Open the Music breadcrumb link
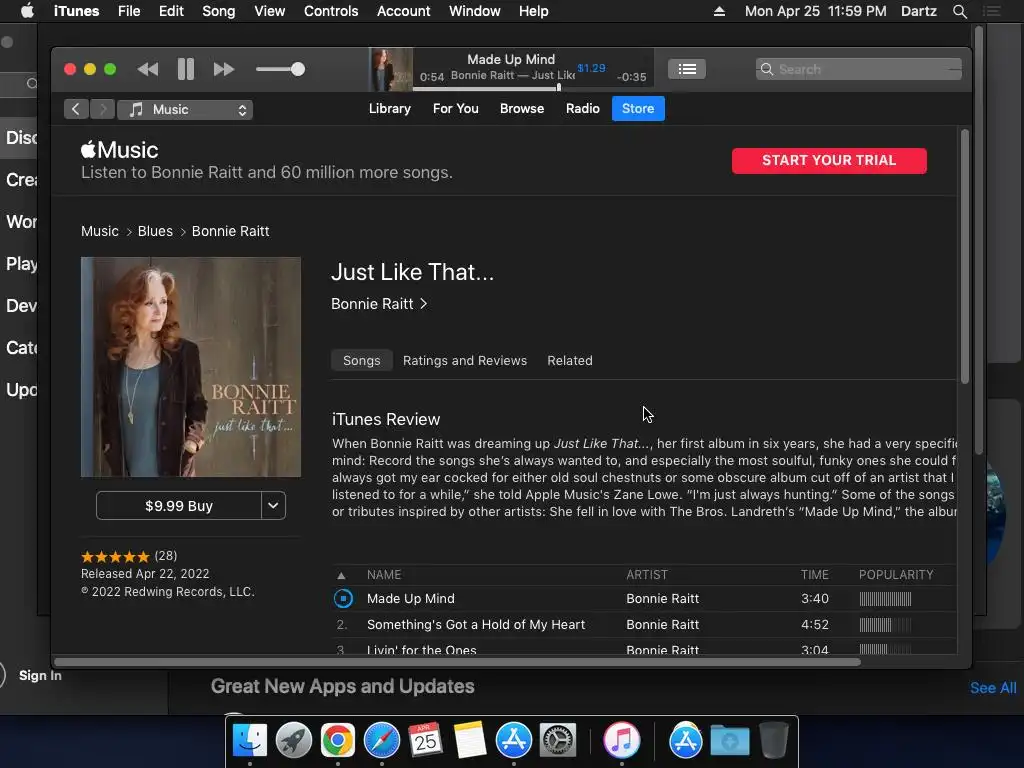This screenshot has height=768, width=1024. coord(100,231)
